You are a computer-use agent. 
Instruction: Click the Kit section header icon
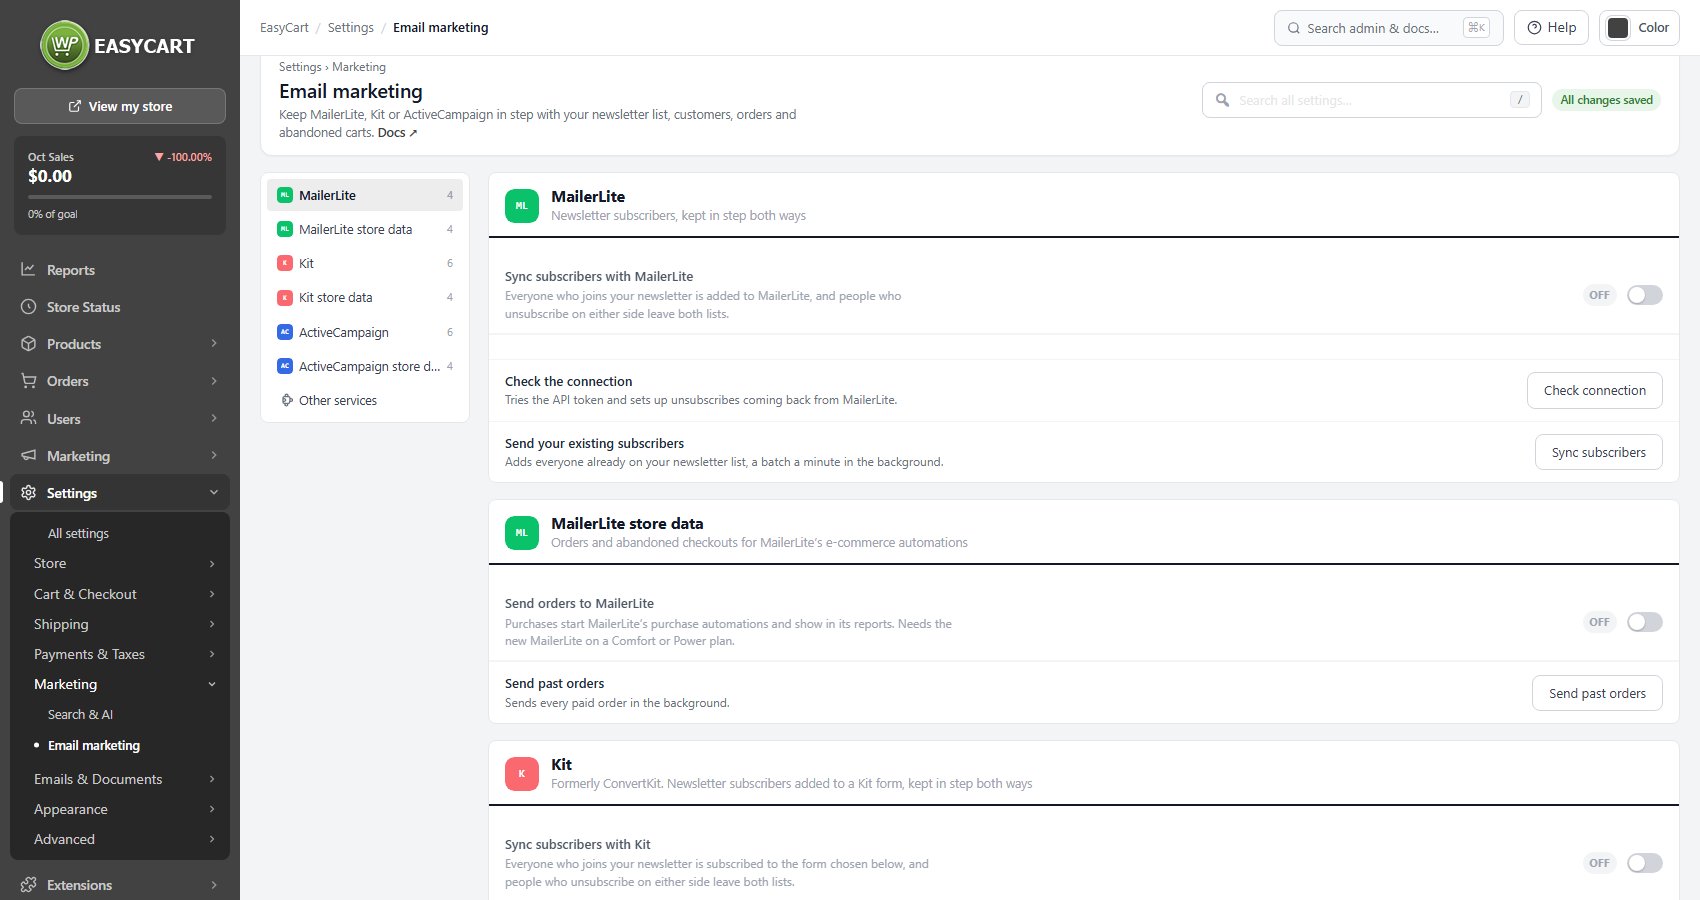[522, 774]
